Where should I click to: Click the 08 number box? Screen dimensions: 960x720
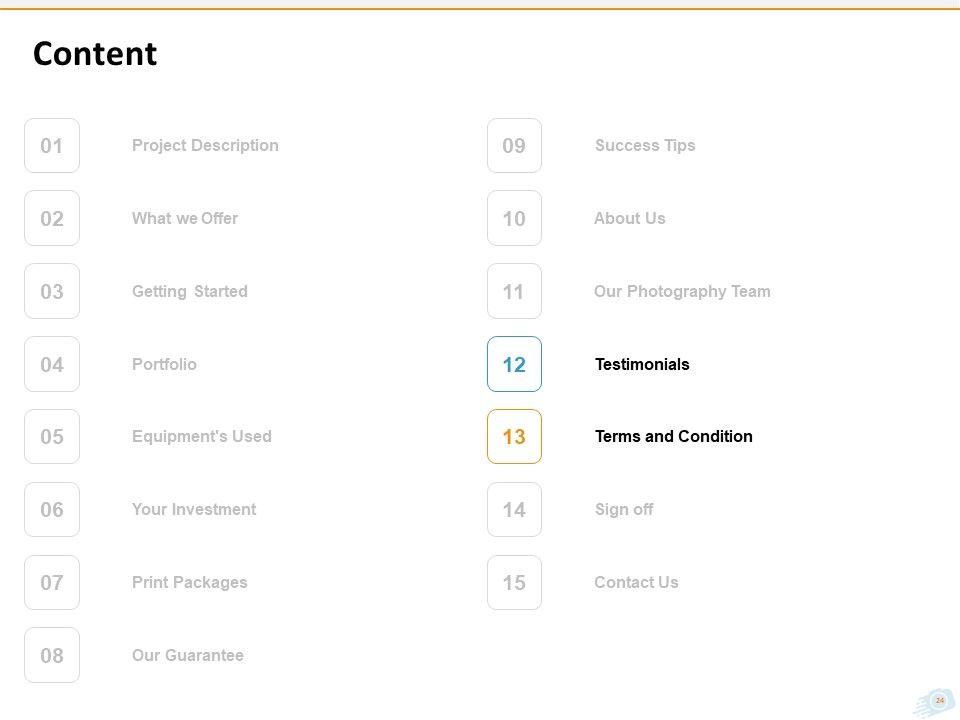click(x=52, y=655)
